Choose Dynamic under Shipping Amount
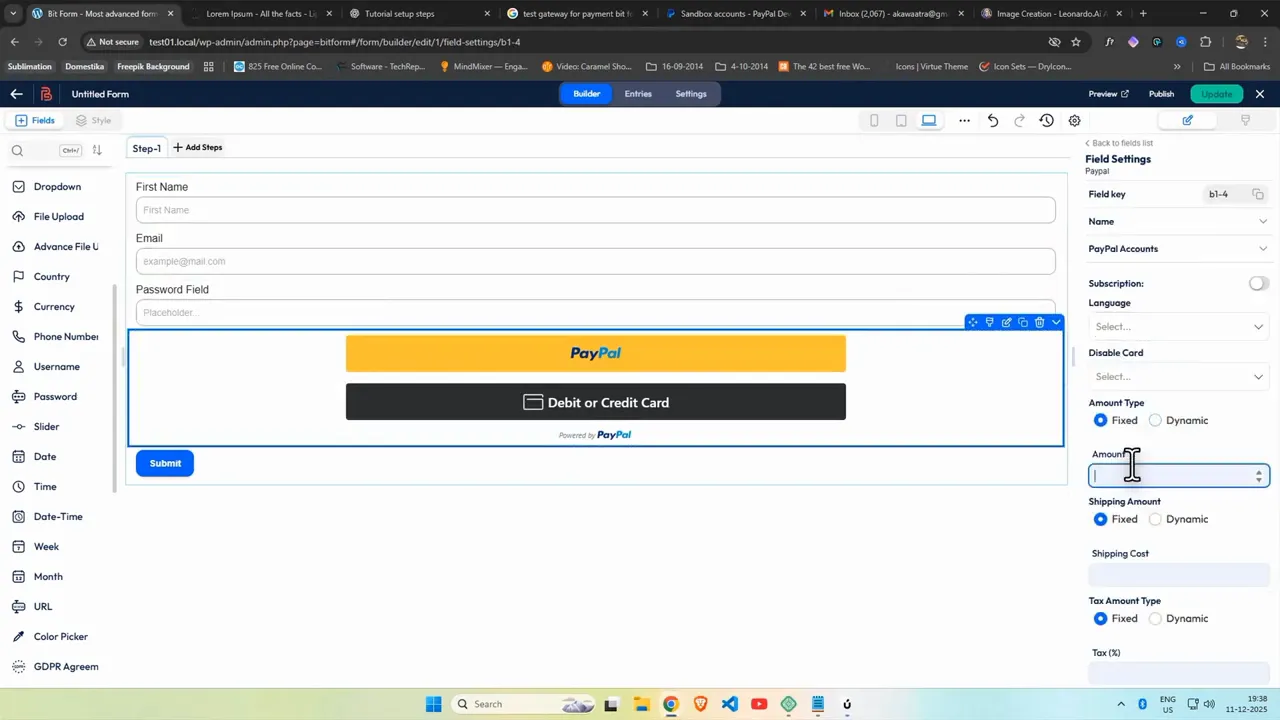 click(x=1155, y=519)
